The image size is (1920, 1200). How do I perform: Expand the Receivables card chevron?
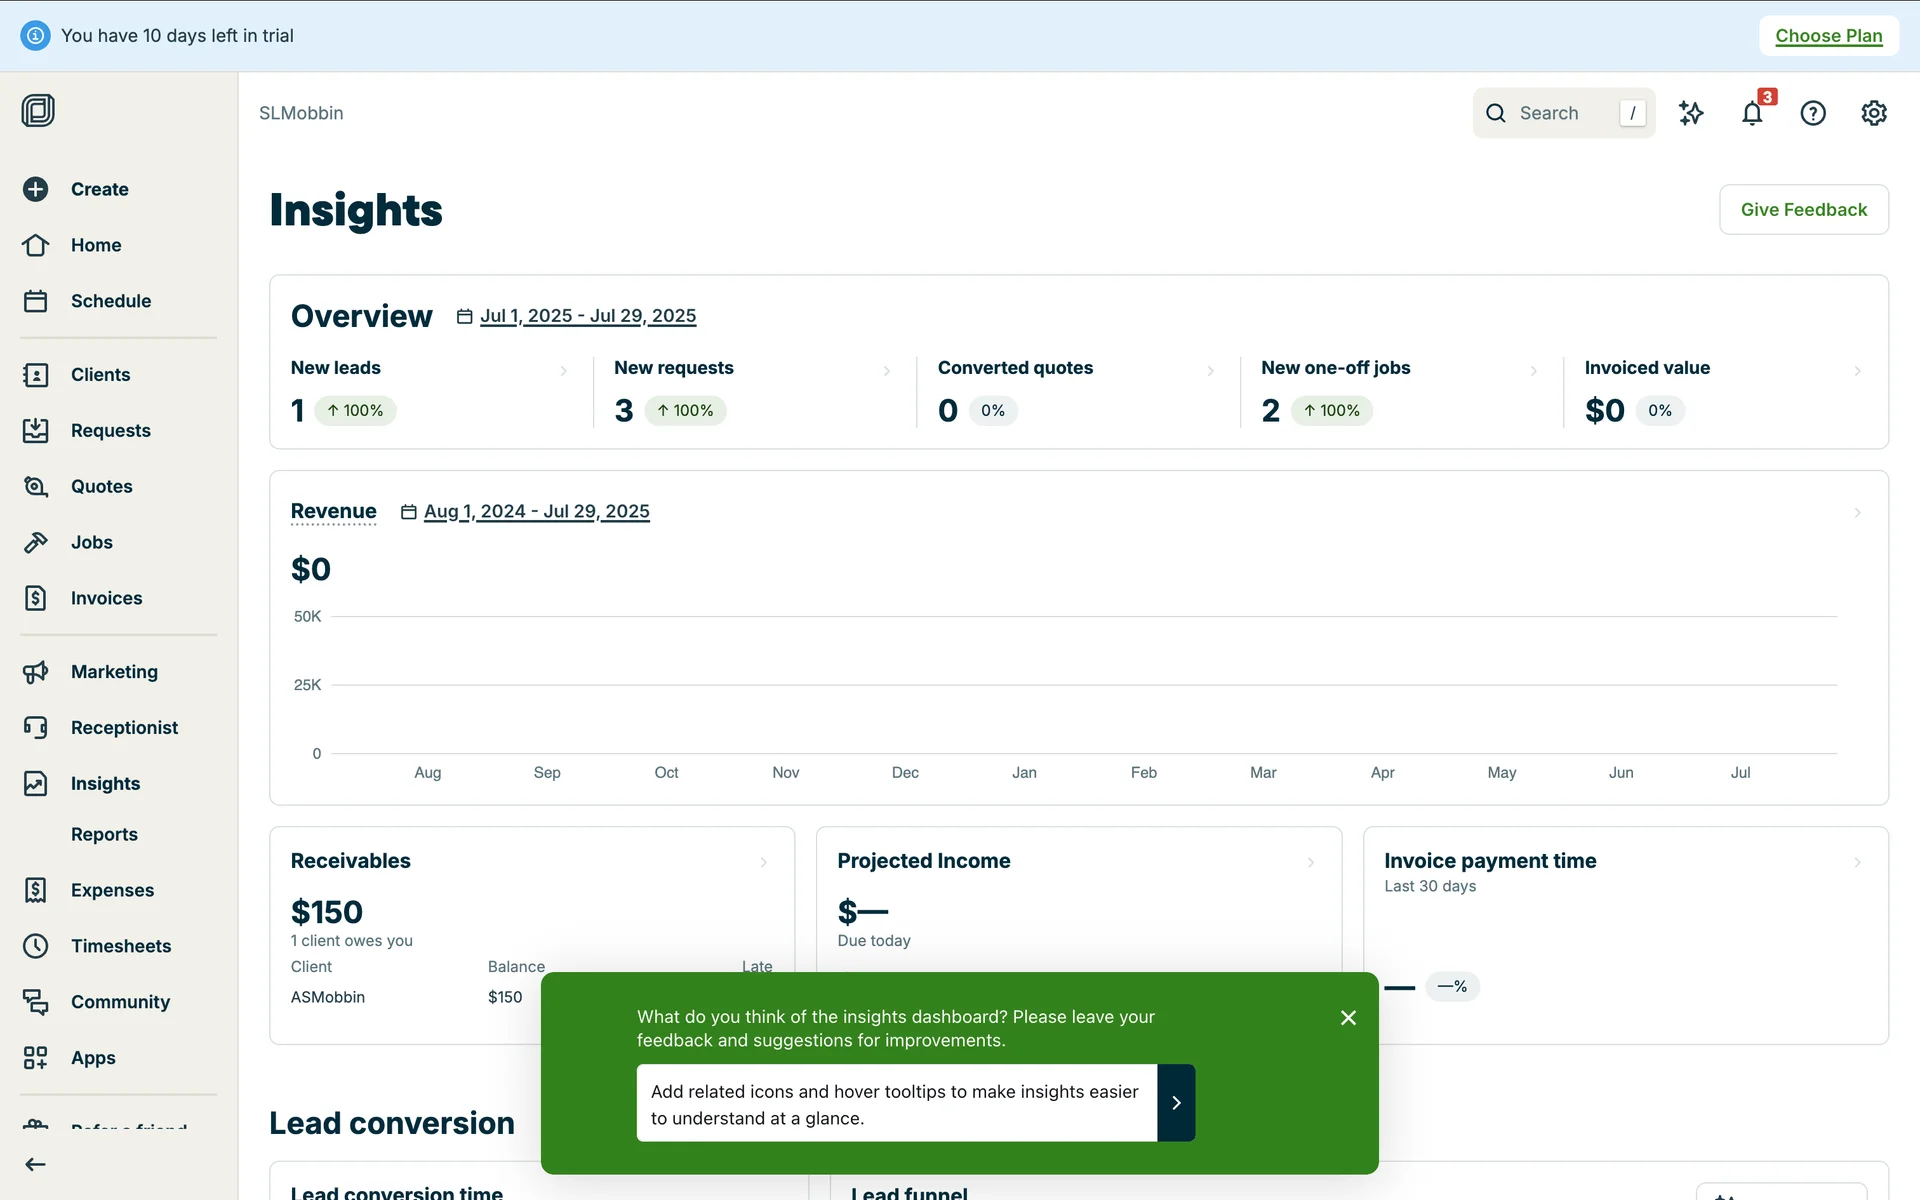pyautogui.click(x=764, y=862)
